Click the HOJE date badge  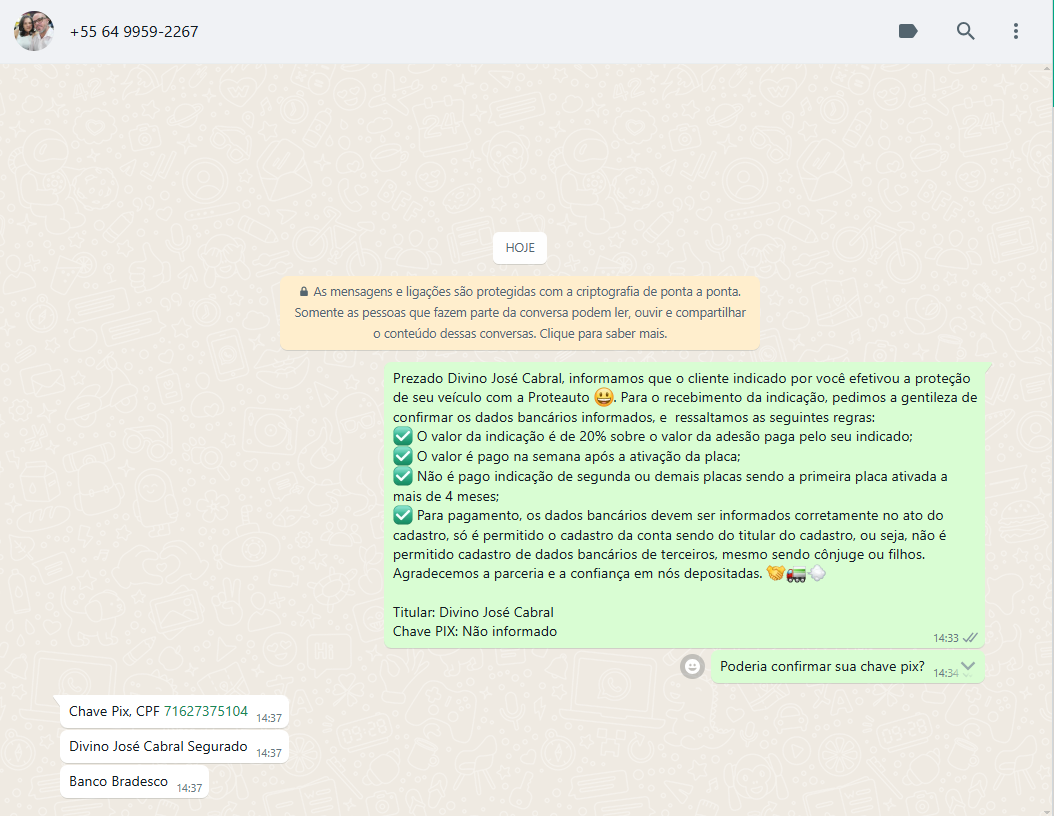pyautogui.click(x=520, y=248)
